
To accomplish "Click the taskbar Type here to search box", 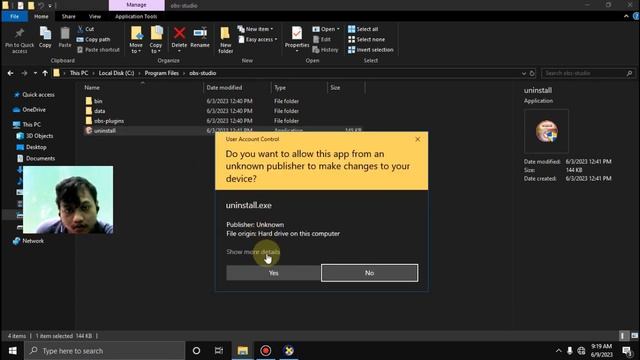I will click(104, 351).
